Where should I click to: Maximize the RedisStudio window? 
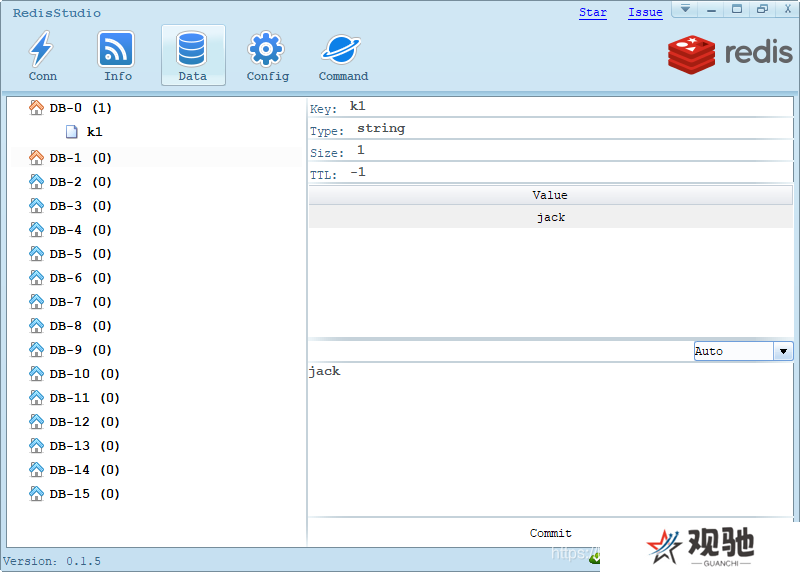(x=737, y=9)
